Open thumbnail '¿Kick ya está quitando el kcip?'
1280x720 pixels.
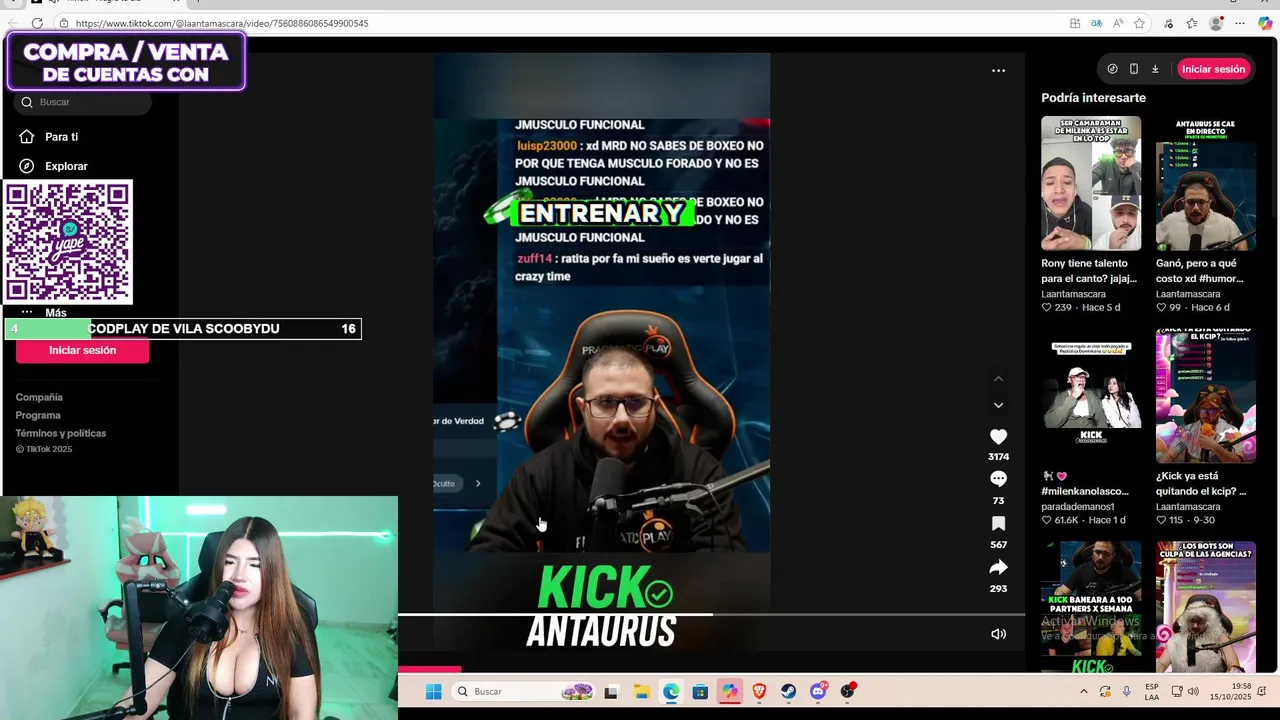(x=1206, y=396)
